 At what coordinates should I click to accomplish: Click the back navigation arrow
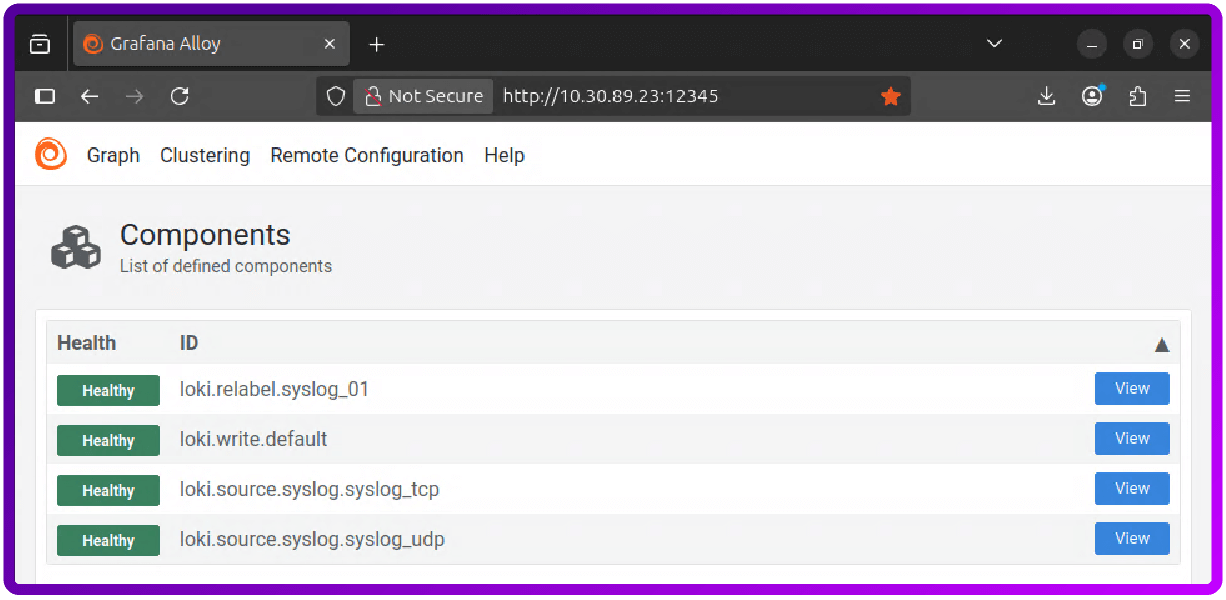click(89, 96)
